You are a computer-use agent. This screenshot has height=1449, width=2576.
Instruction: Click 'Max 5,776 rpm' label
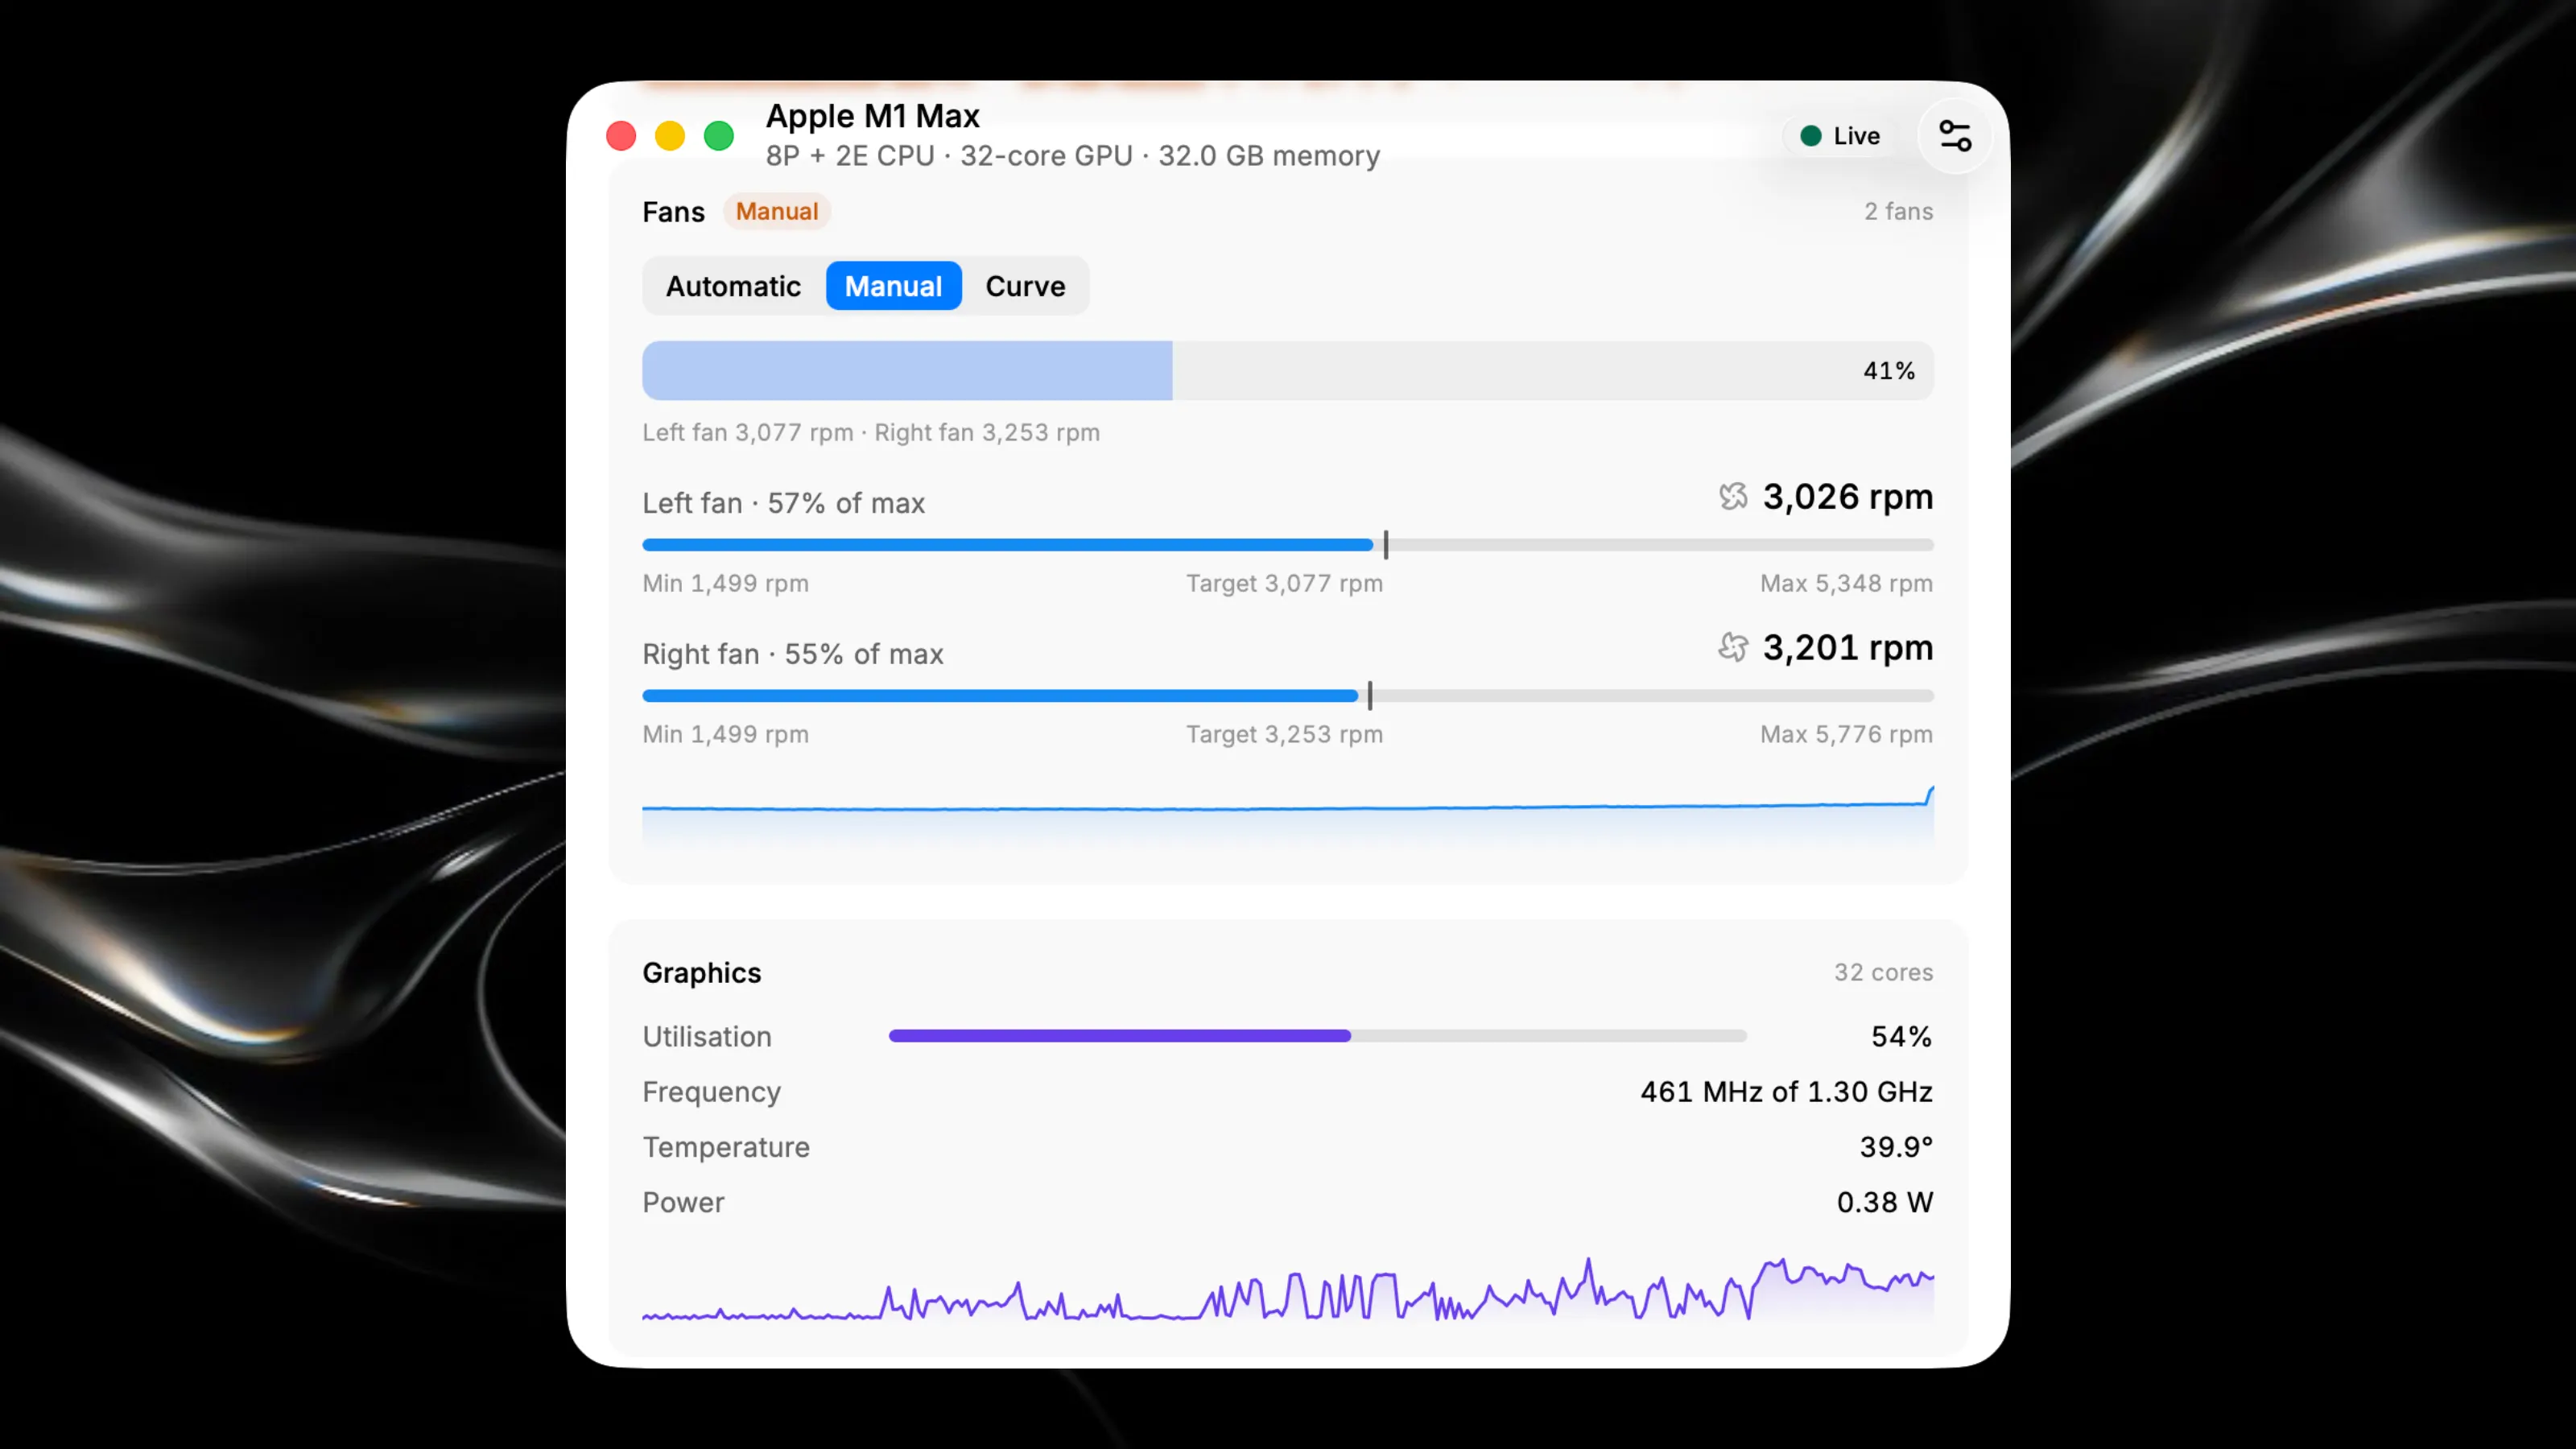(1847, 735)
